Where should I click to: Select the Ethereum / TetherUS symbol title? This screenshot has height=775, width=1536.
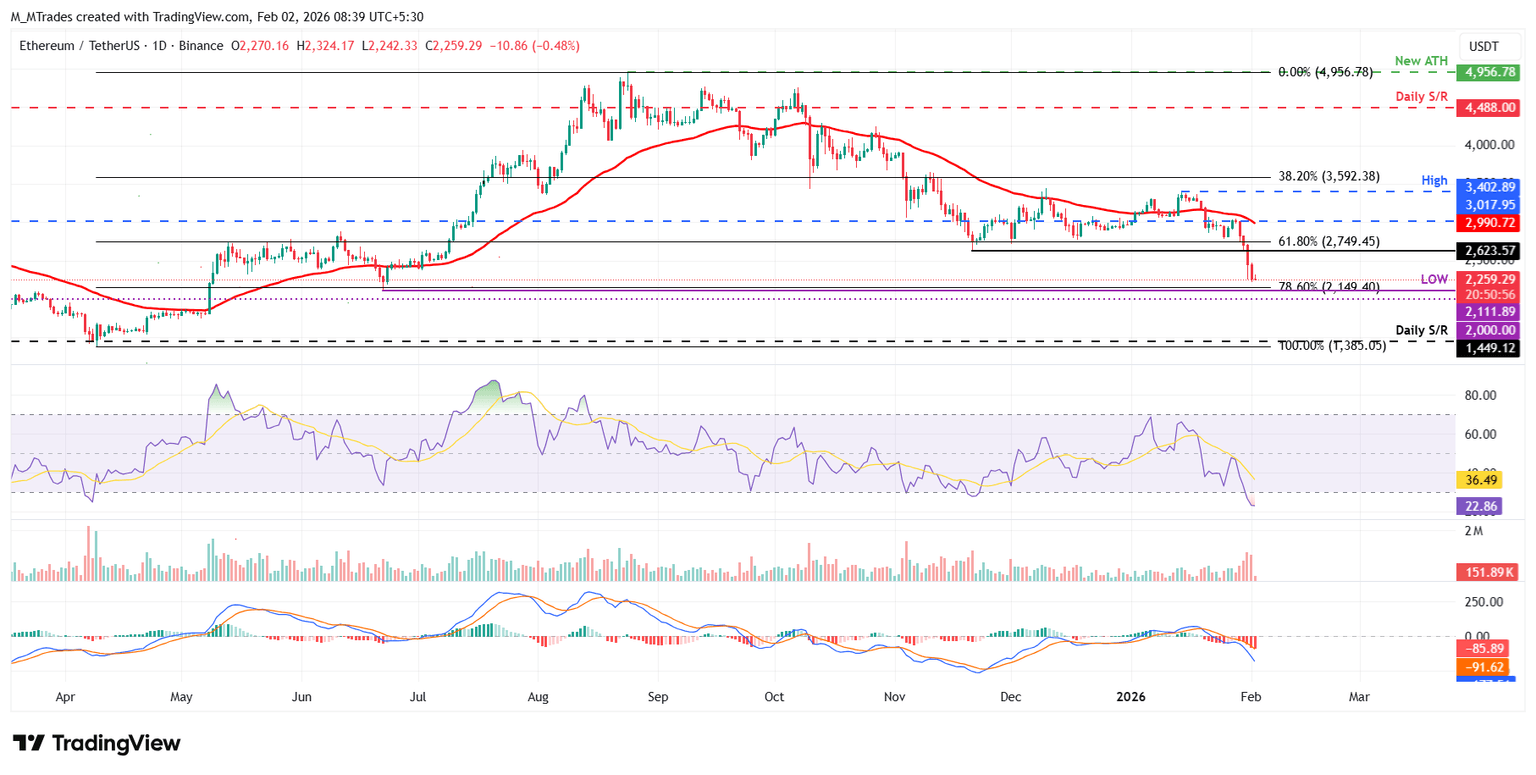click(x=72, y=46)
